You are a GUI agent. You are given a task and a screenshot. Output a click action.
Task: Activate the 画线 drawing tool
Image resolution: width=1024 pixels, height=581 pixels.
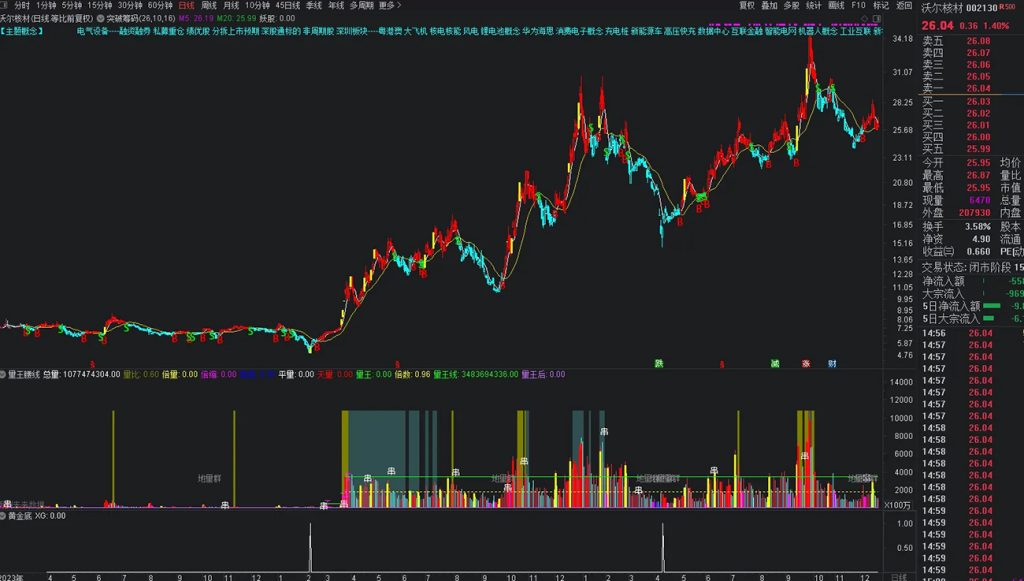click(836, 5)
